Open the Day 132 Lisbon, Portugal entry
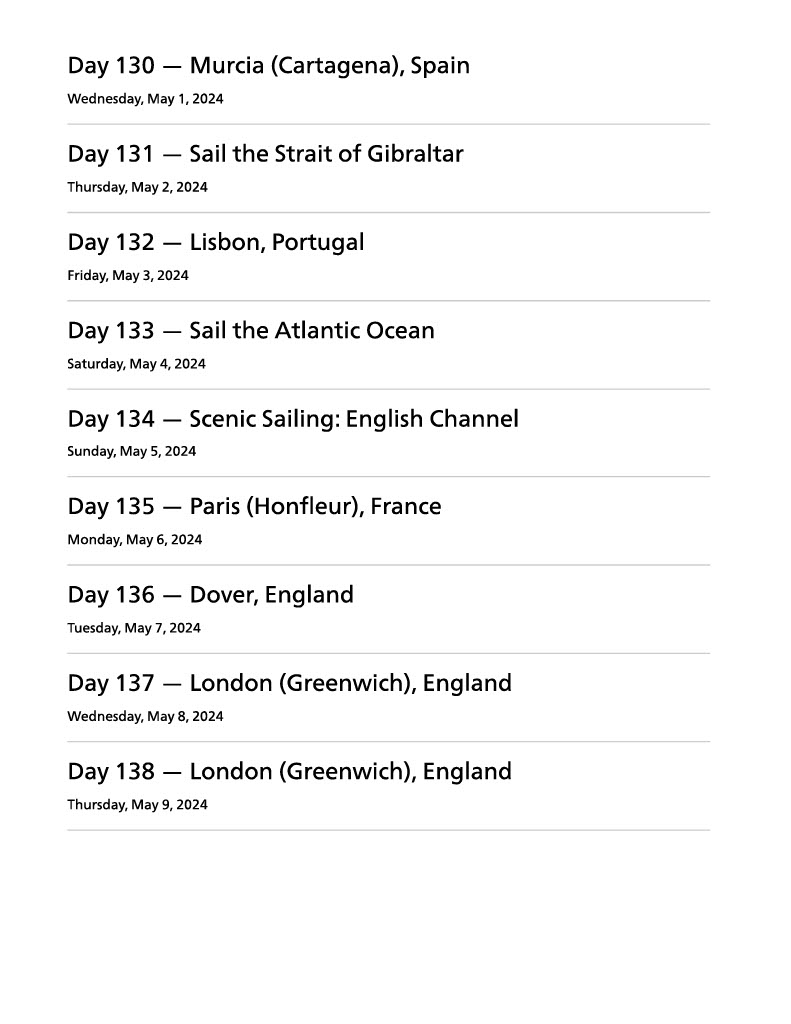Screen dimensions: 791x1024 [x=216, y=242]
